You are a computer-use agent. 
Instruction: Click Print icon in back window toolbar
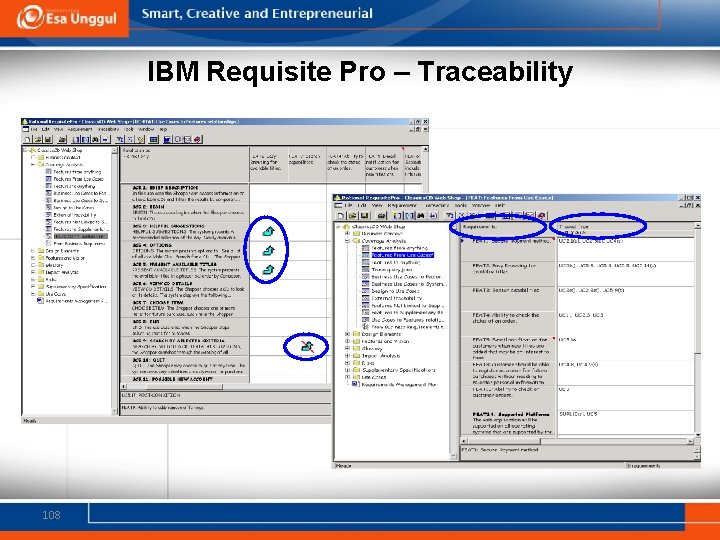pyautogui.click(x=62, y=139)
